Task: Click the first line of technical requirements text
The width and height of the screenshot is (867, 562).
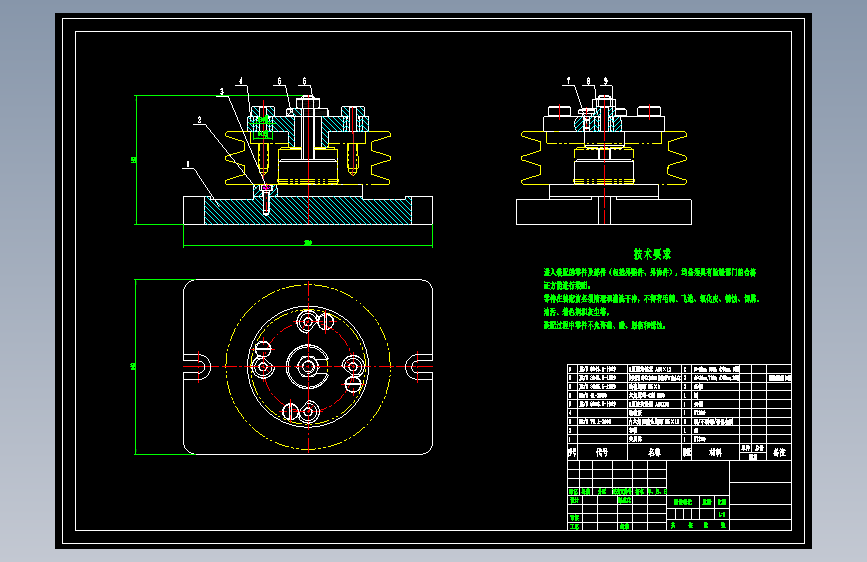Action: click(x=650, y=272)
